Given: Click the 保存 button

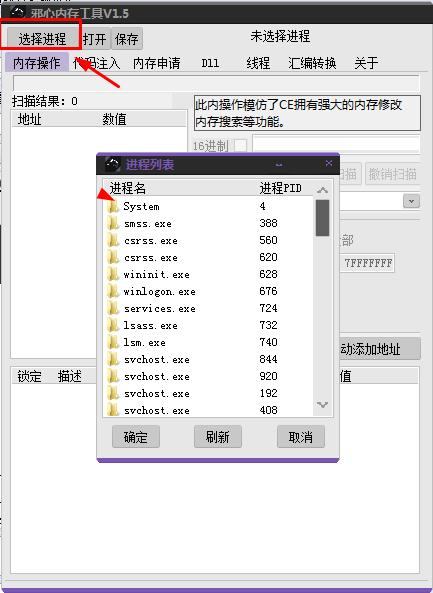Looking at the screenshot, I should click(x=127, y=39).
